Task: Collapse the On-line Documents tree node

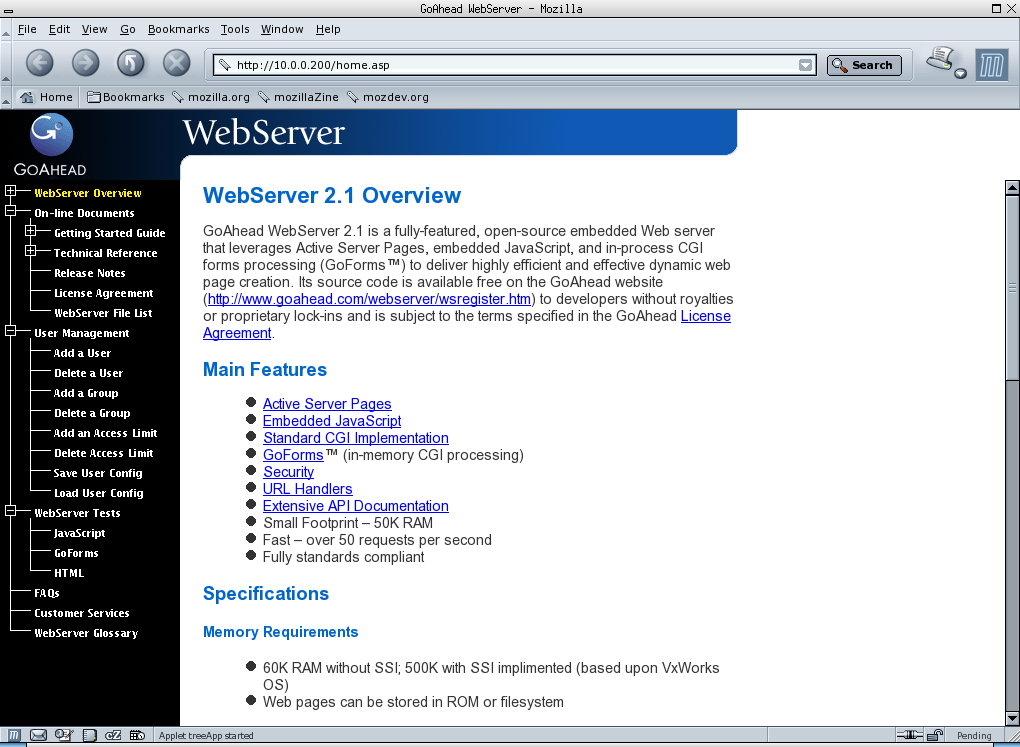Action: pos(10,211)
